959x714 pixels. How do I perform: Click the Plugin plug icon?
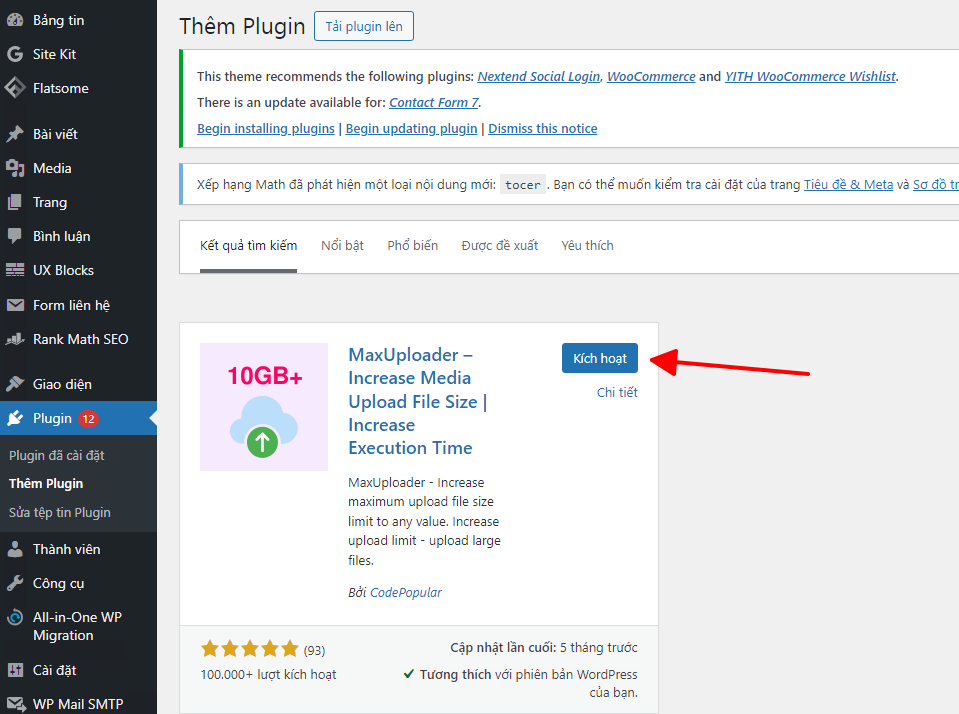tap(15, 418)
